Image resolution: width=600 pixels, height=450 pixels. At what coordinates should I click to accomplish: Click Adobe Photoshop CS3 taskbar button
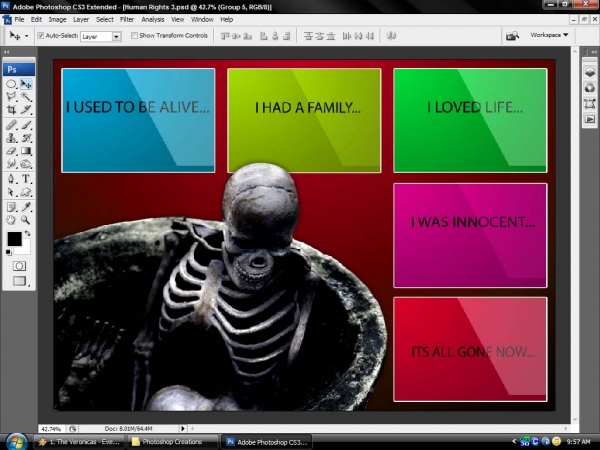point(266,442)
